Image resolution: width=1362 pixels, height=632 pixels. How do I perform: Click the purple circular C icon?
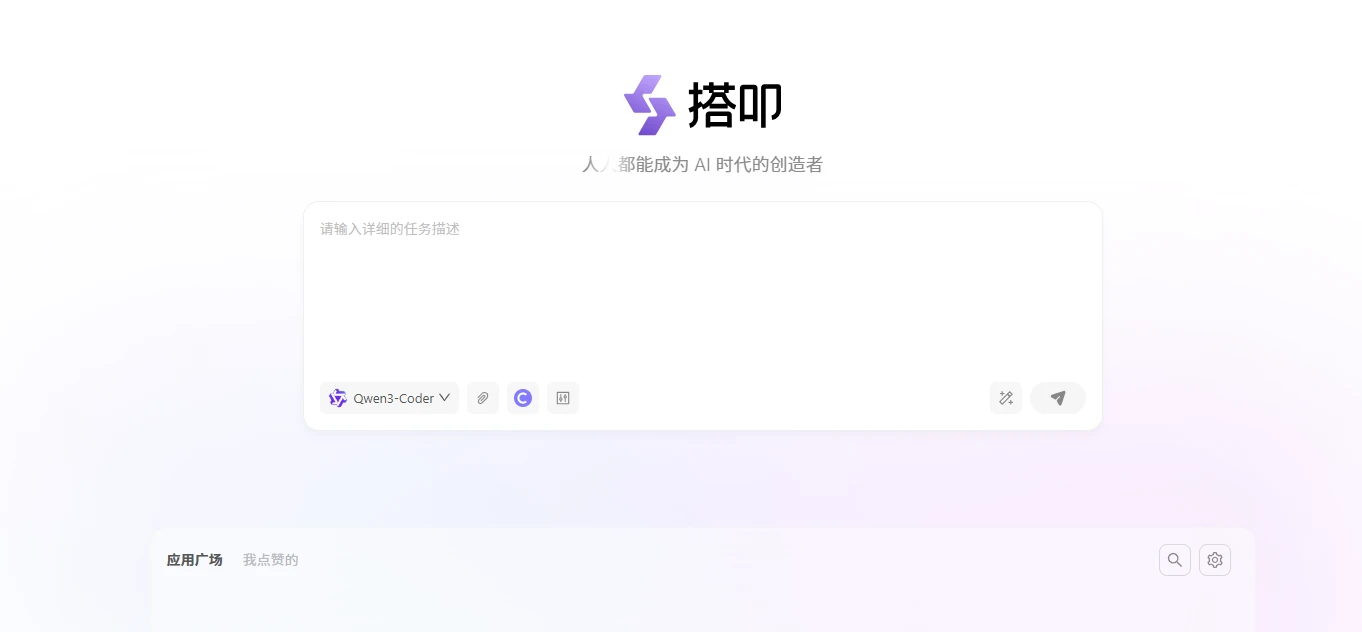tap(522, 398)
